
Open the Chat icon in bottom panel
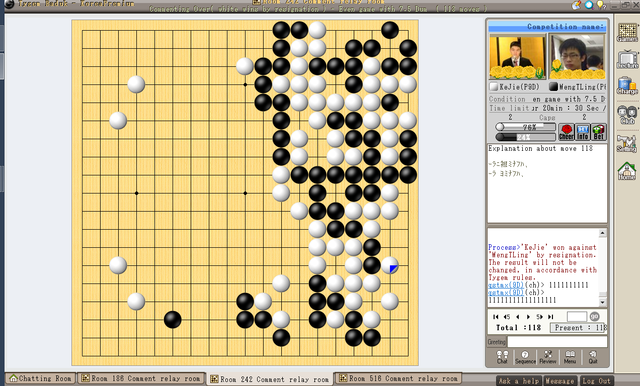502,357
